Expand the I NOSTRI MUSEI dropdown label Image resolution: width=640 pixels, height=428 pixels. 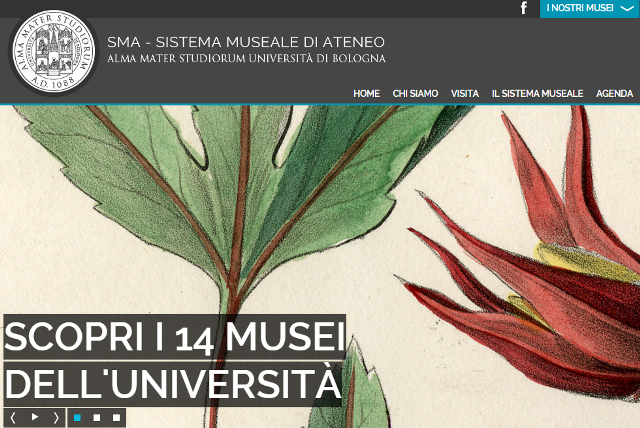click(x=579, y=8)
